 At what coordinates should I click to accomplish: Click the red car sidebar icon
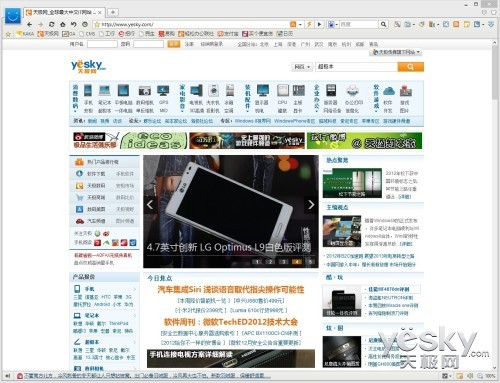coord(79,221)
